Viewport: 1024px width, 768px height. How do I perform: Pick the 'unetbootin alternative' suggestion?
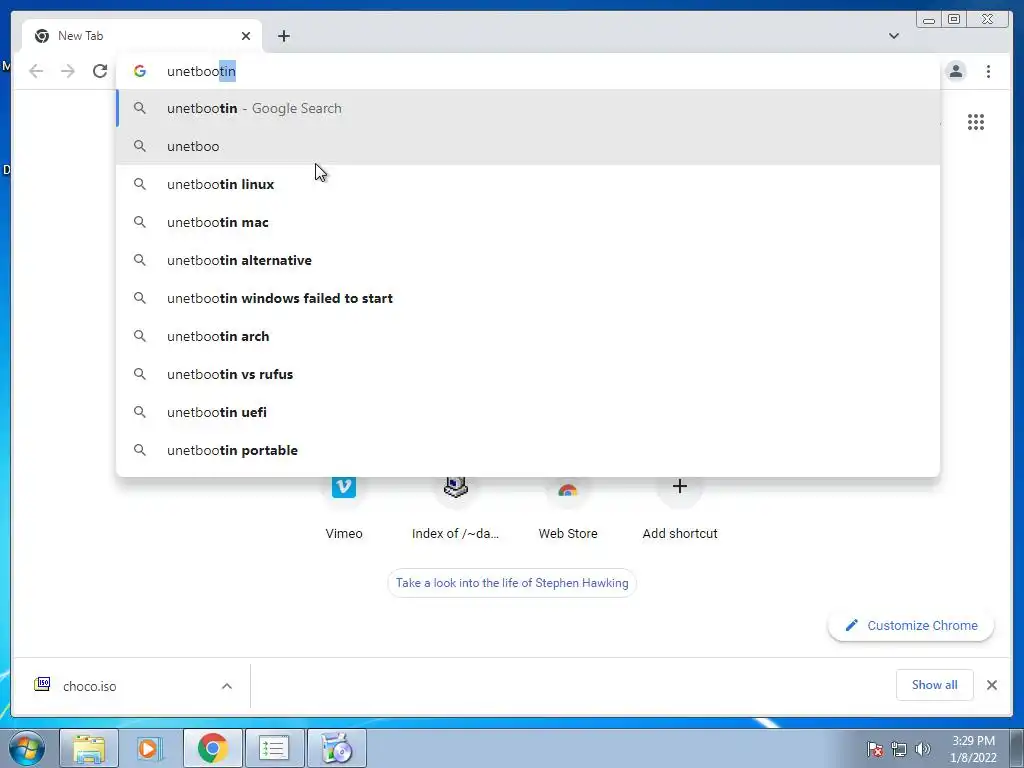tap(528, 260)
